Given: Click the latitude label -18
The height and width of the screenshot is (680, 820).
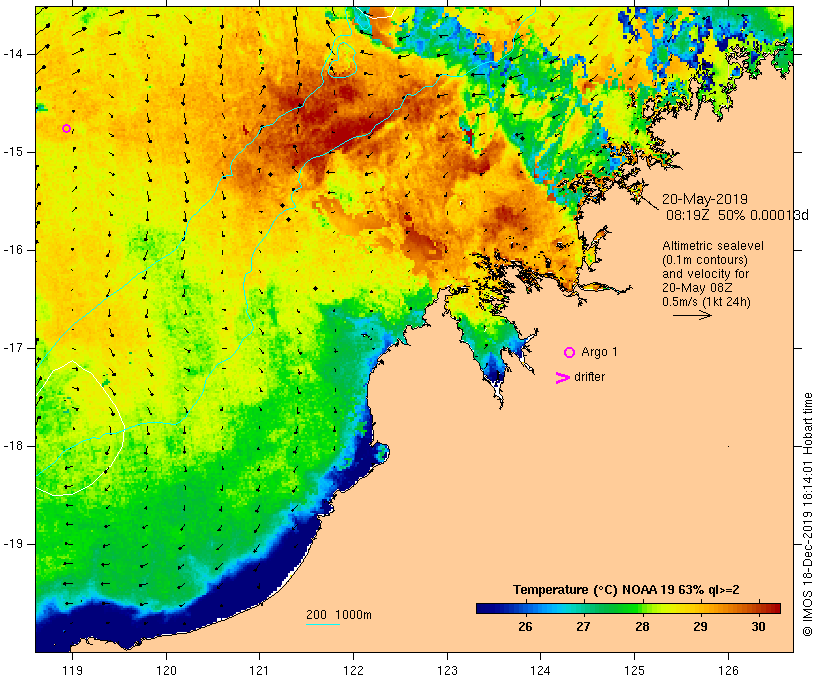Looking at the screenshot, I should [x=12, y=446].
